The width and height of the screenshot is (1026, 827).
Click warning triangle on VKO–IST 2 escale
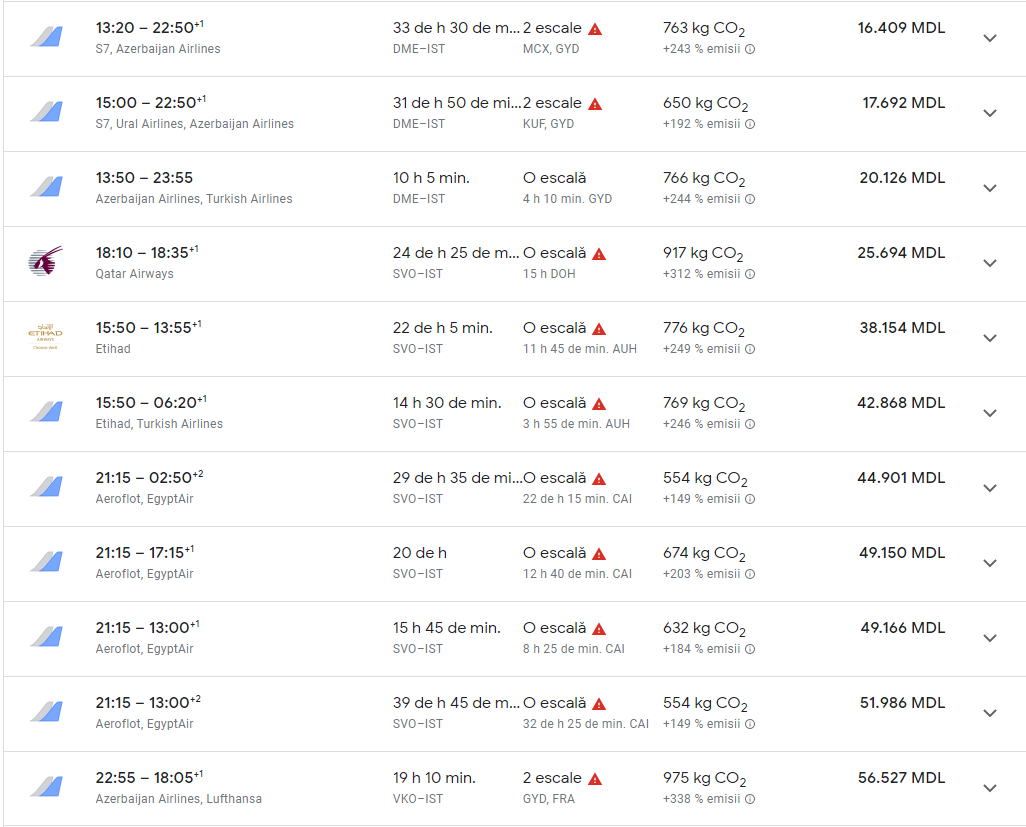596,779
